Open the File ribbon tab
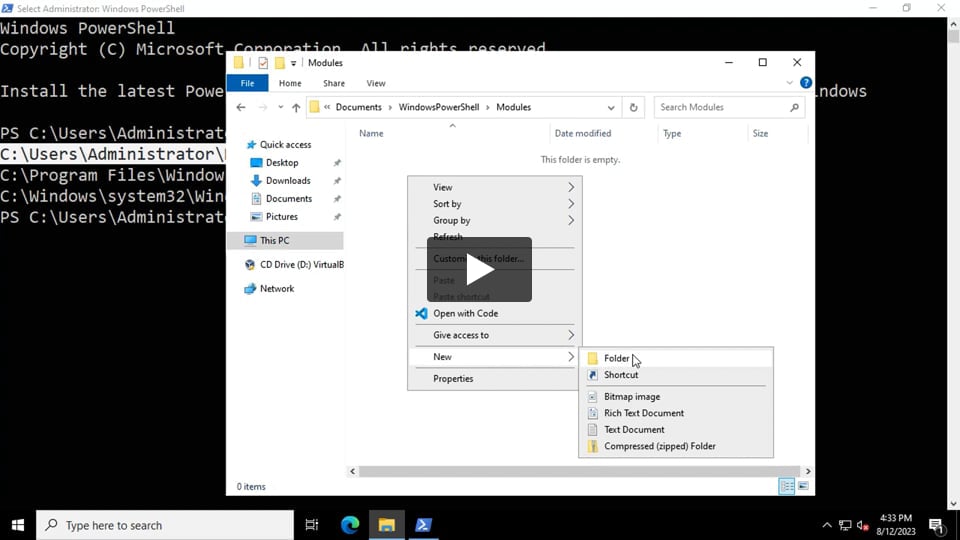The width and height of the screenshot is (960, 540). coord(247,83)
